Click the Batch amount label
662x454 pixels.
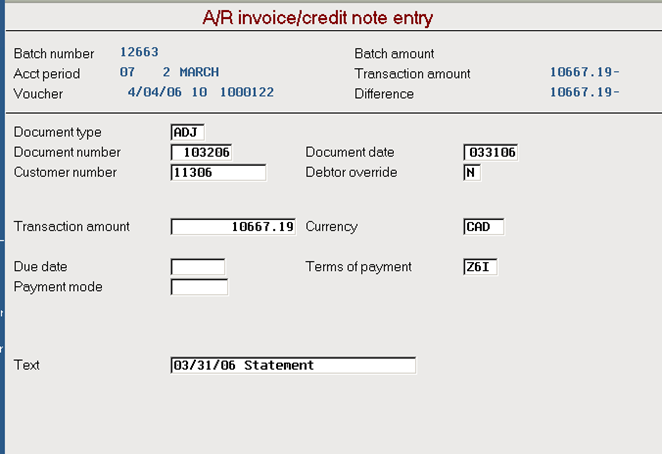click(394, 54)
